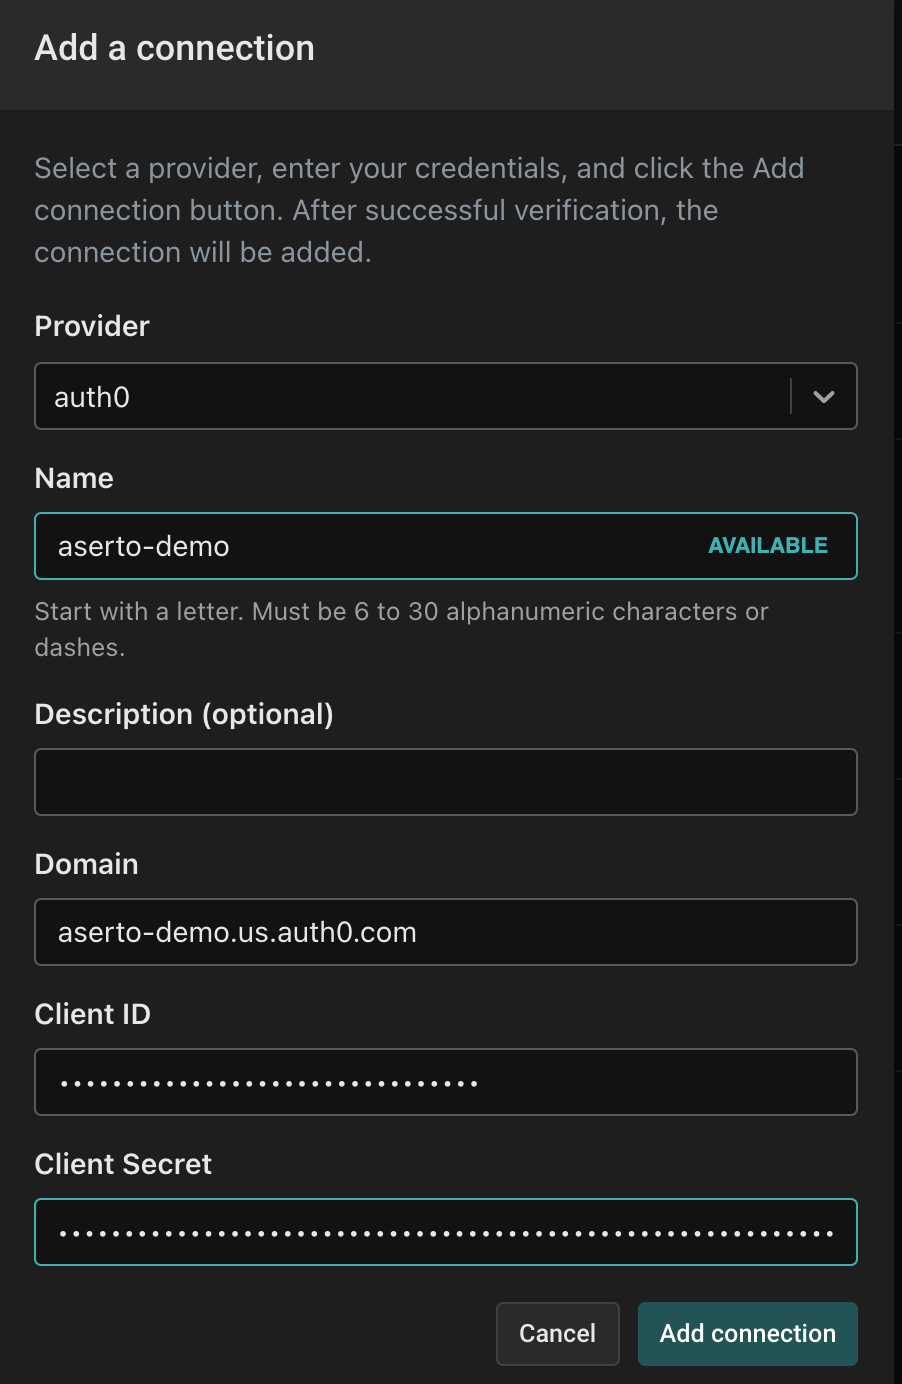Focus the Name field containing aserto-demo
The image size is (902, 1384).
pos(446,546)
